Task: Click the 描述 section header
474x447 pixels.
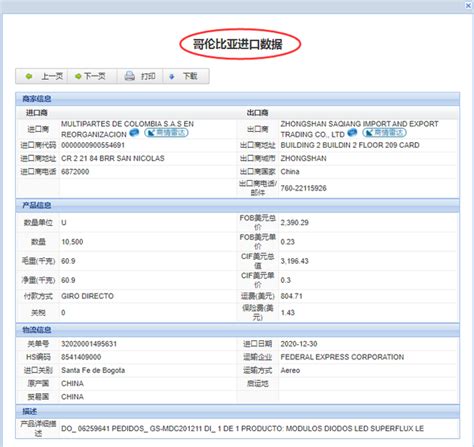Action: 237,411
